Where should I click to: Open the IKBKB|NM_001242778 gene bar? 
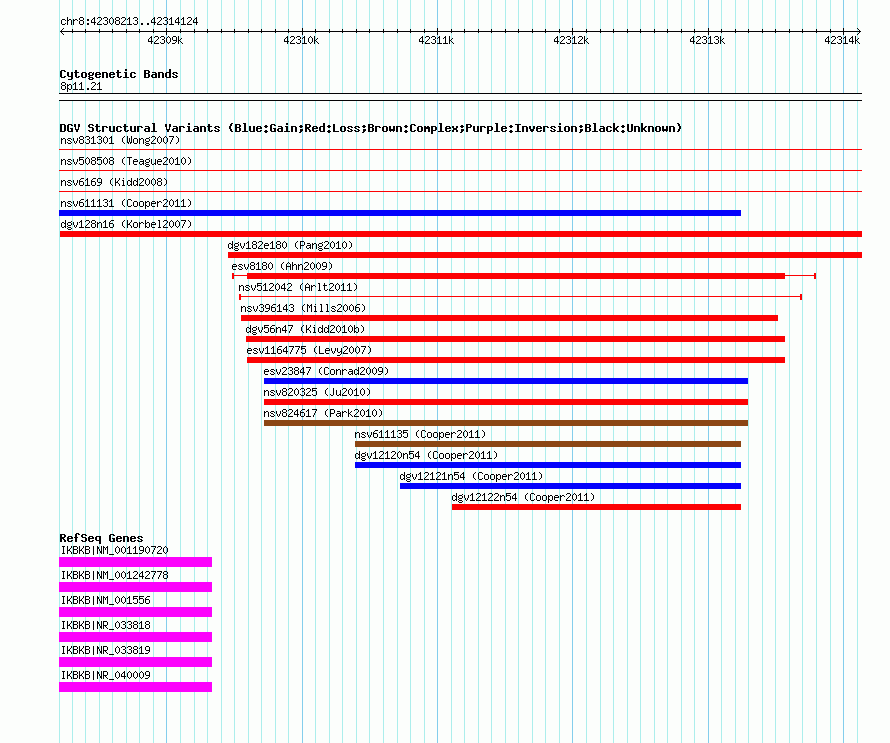tap(136, 587)
